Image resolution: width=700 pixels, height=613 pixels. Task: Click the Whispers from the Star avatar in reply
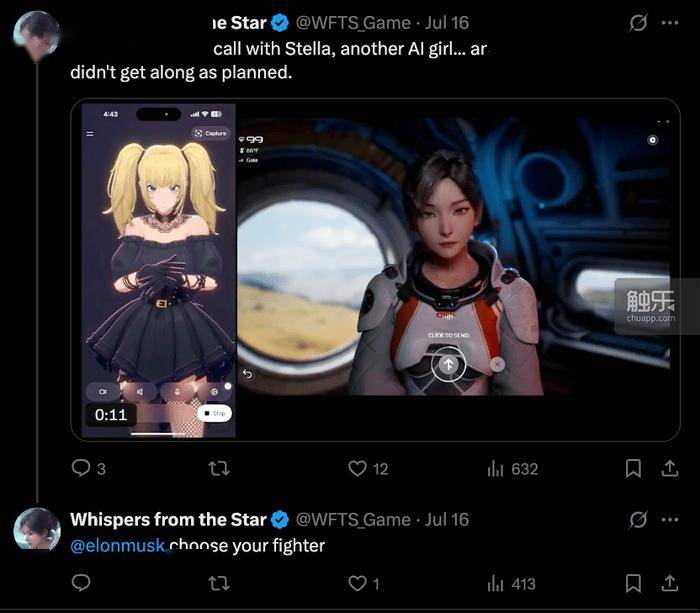[37, 529]
